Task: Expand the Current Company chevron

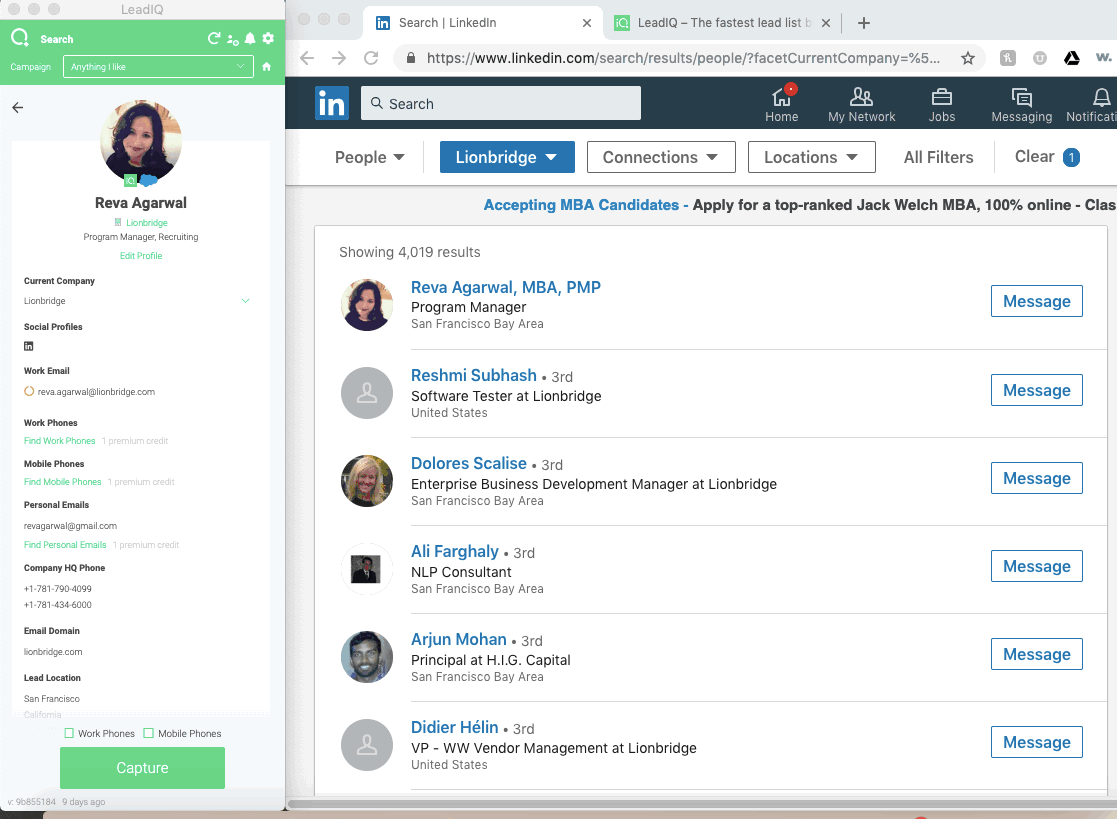Action: pyautogui.click(x=245, y=301)
